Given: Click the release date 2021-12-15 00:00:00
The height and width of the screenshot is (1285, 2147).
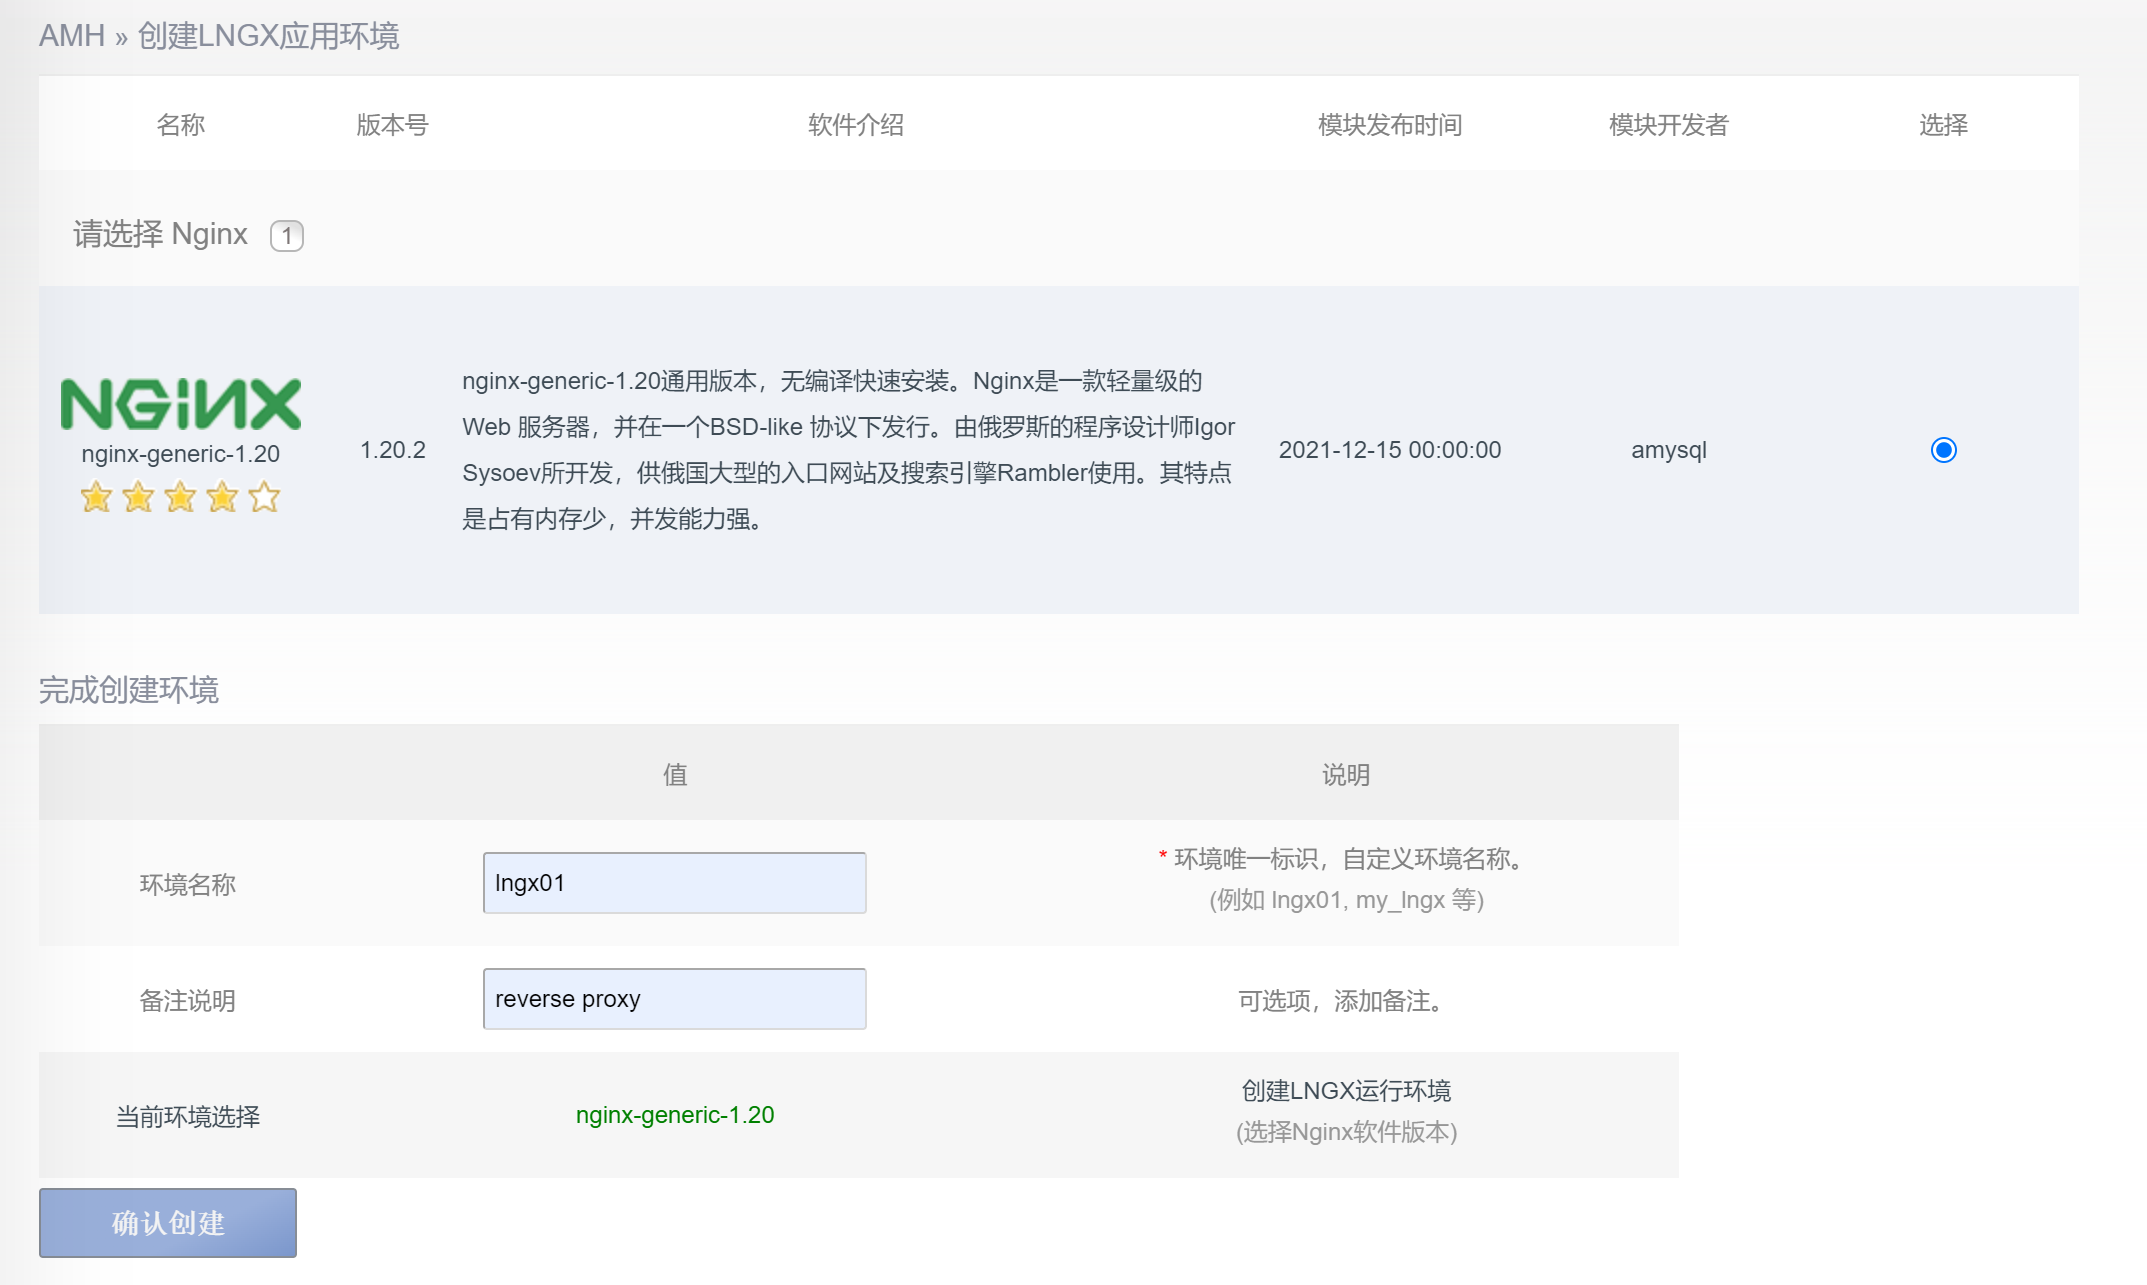Looking at the screenshot, I should [1390, 450].
